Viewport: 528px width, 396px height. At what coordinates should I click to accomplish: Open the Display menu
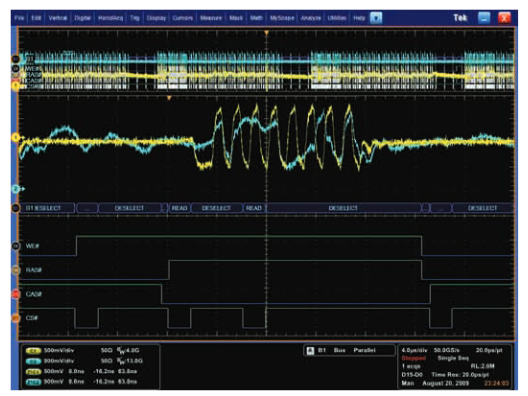coord(156,18)
